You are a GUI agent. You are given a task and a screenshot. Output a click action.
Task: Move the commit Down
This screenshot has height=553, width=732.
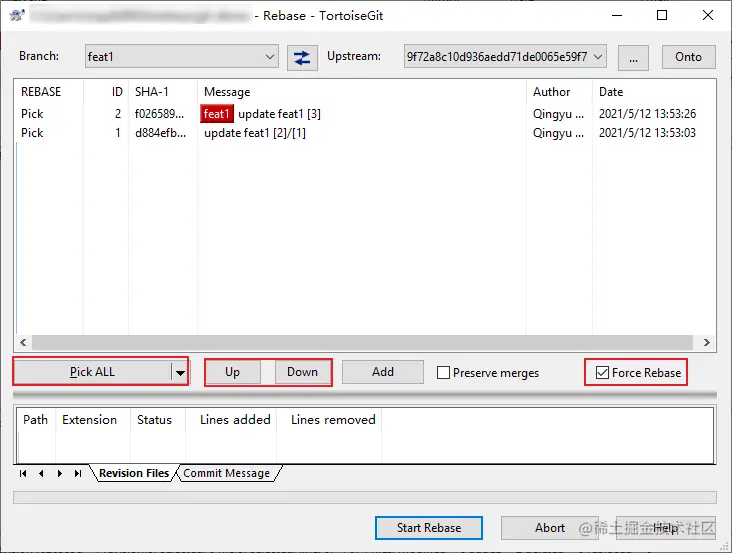point(303,372)
